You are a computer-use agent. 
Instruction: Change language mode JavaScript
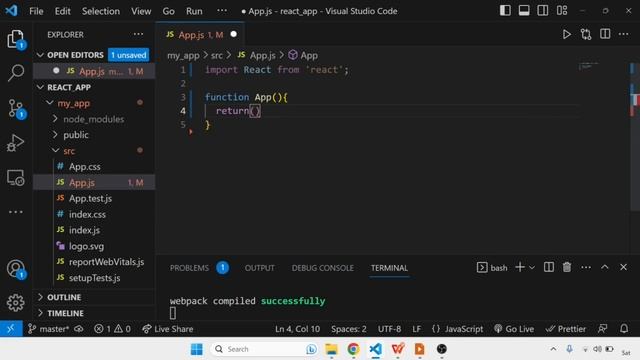coord(457,329)
